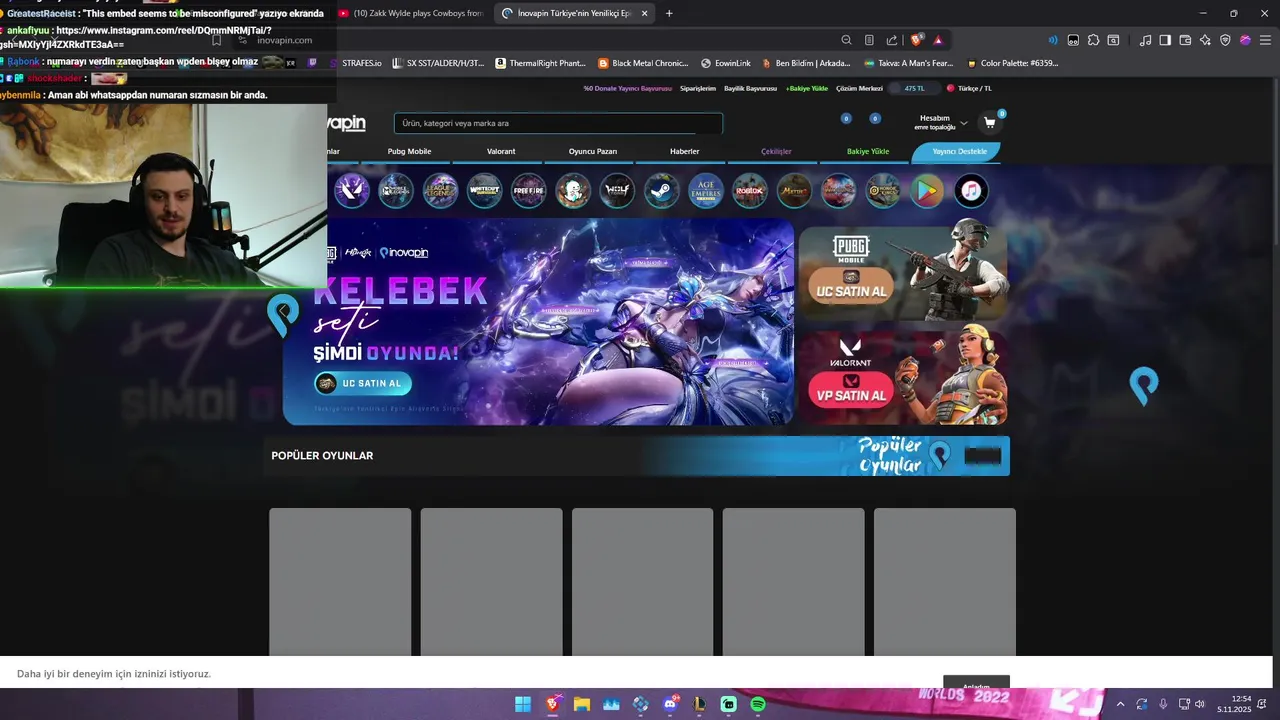Open the Çekilişler menu tab
This screenshot has width=1280, height=720.
click(x=776, y=151)
